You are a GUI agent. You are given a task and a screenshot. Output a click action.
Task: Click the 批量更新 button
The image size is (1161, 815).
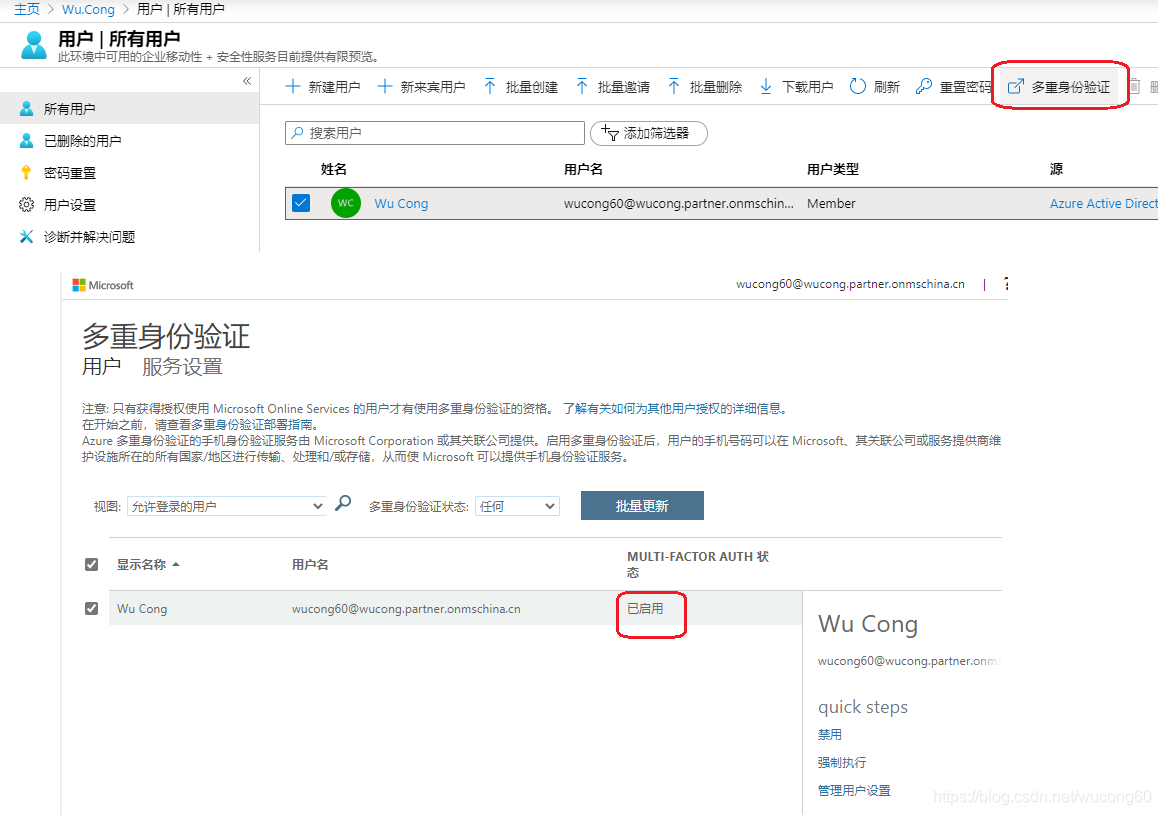click(642, 506)
